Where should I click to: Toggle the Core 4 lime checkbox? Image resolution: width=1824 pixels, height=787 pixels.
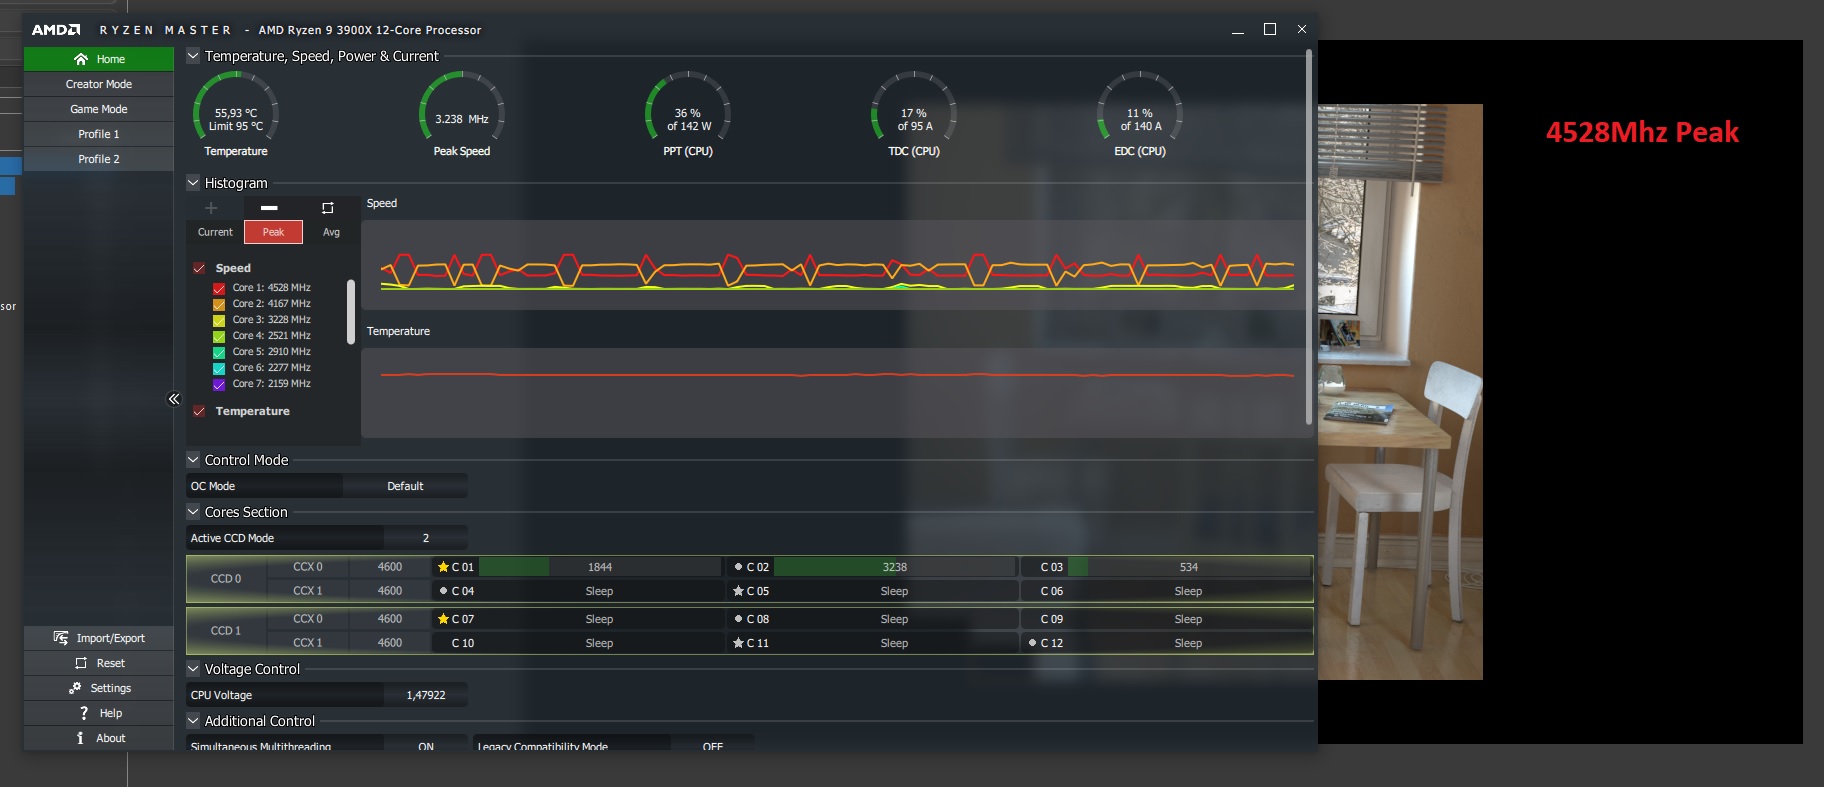pos(219,336)
